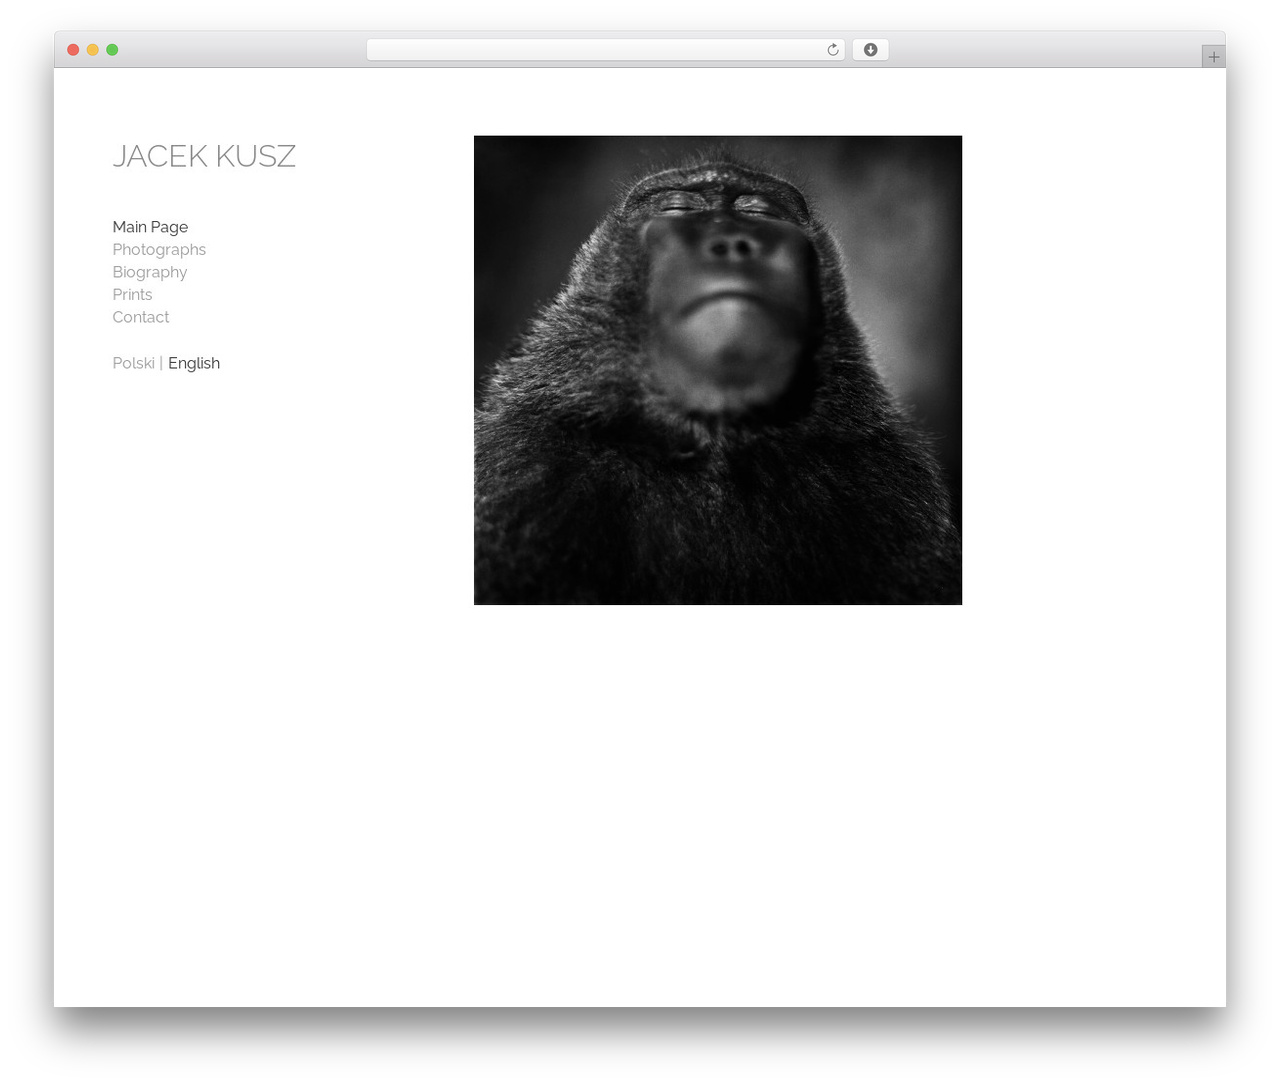Viewport: 1280px width, 1084px height.
Task: Minimize the window with the yellow button
Action: tap(93, 50)
